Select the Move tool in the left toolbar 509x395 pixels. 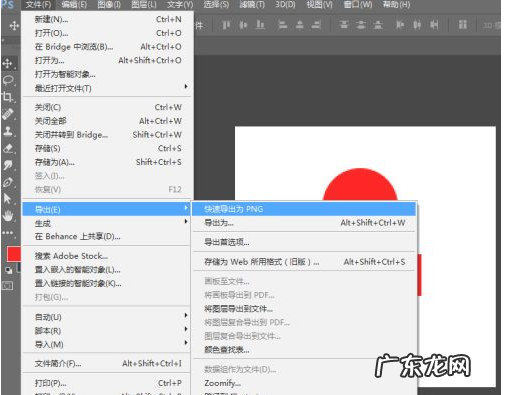(x=8, y=63)
